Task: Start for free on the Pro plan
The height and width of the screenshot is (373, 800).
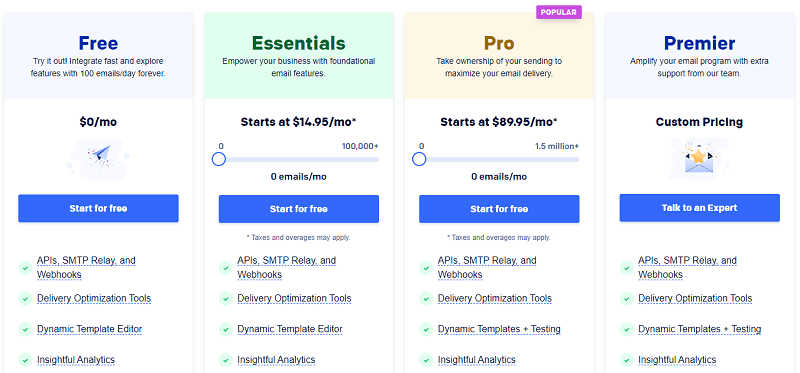Action: coord(499,209)
